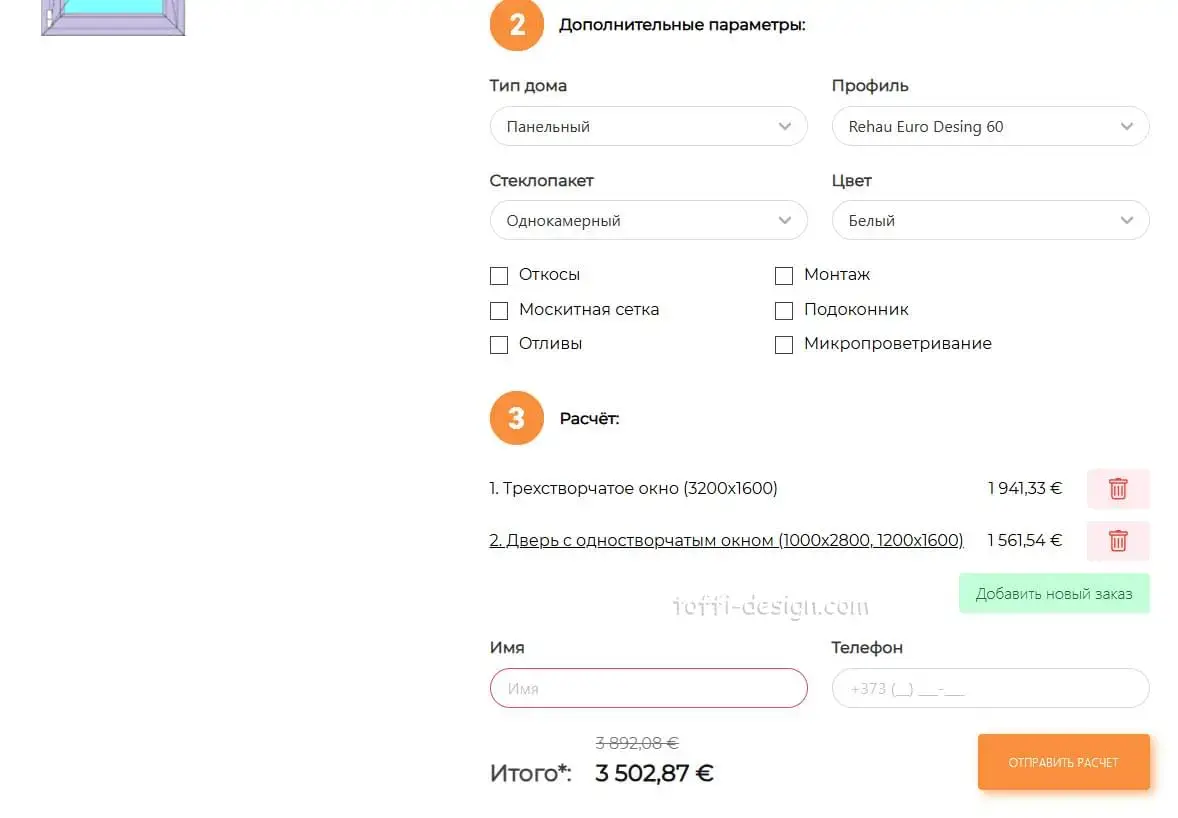This screenshot has height=818, width=1178.
Task: Expand the Цвет color dropdown
Action: 990,221
